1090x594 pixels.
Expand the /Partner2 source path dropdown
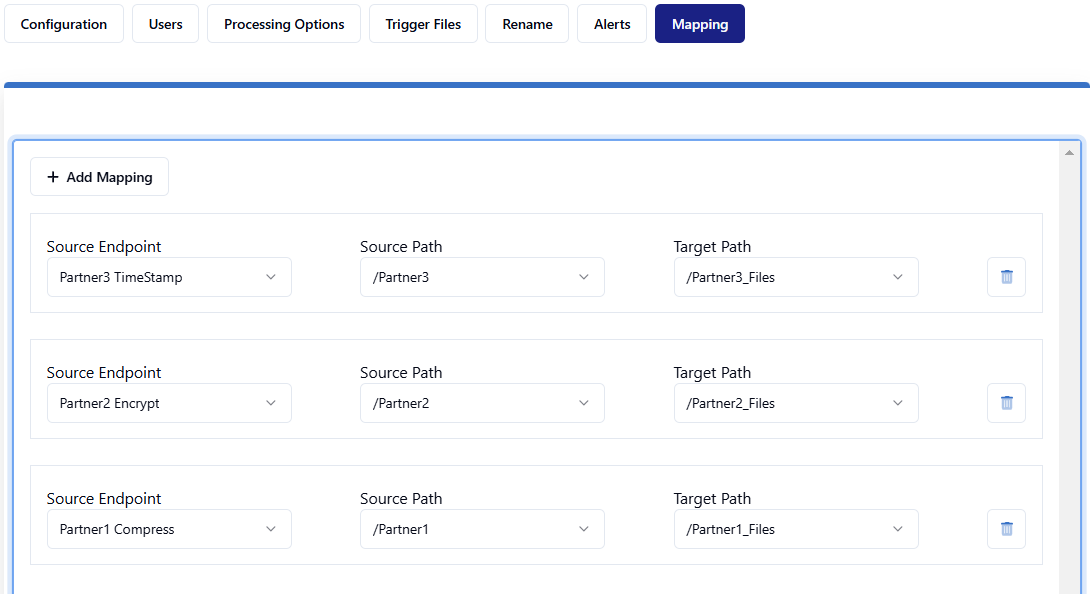click(482, 403)
